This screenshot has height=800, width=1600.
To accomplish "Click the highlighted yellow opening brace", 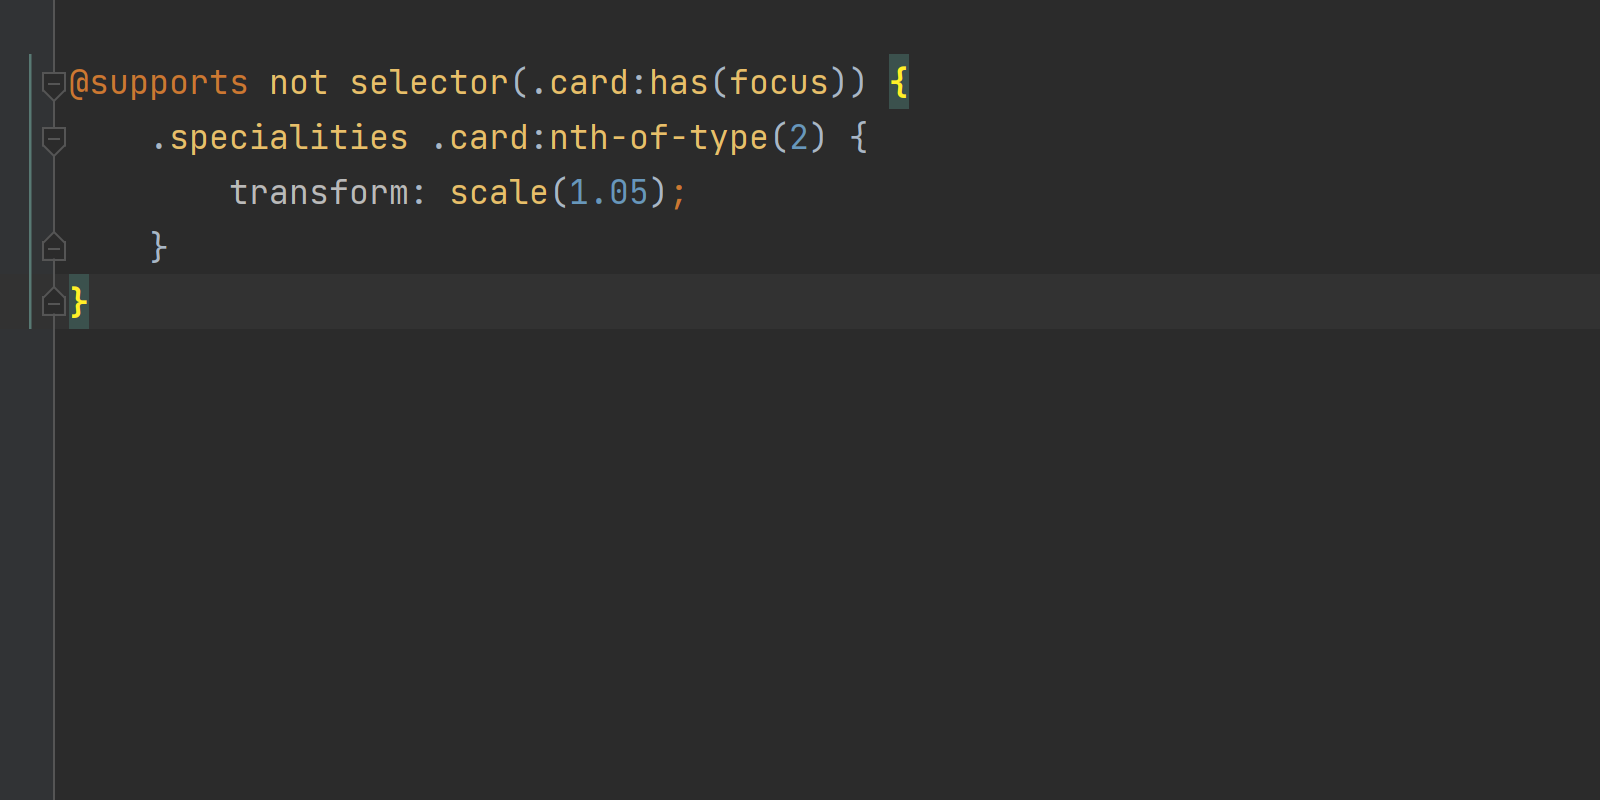I will 899,82.
